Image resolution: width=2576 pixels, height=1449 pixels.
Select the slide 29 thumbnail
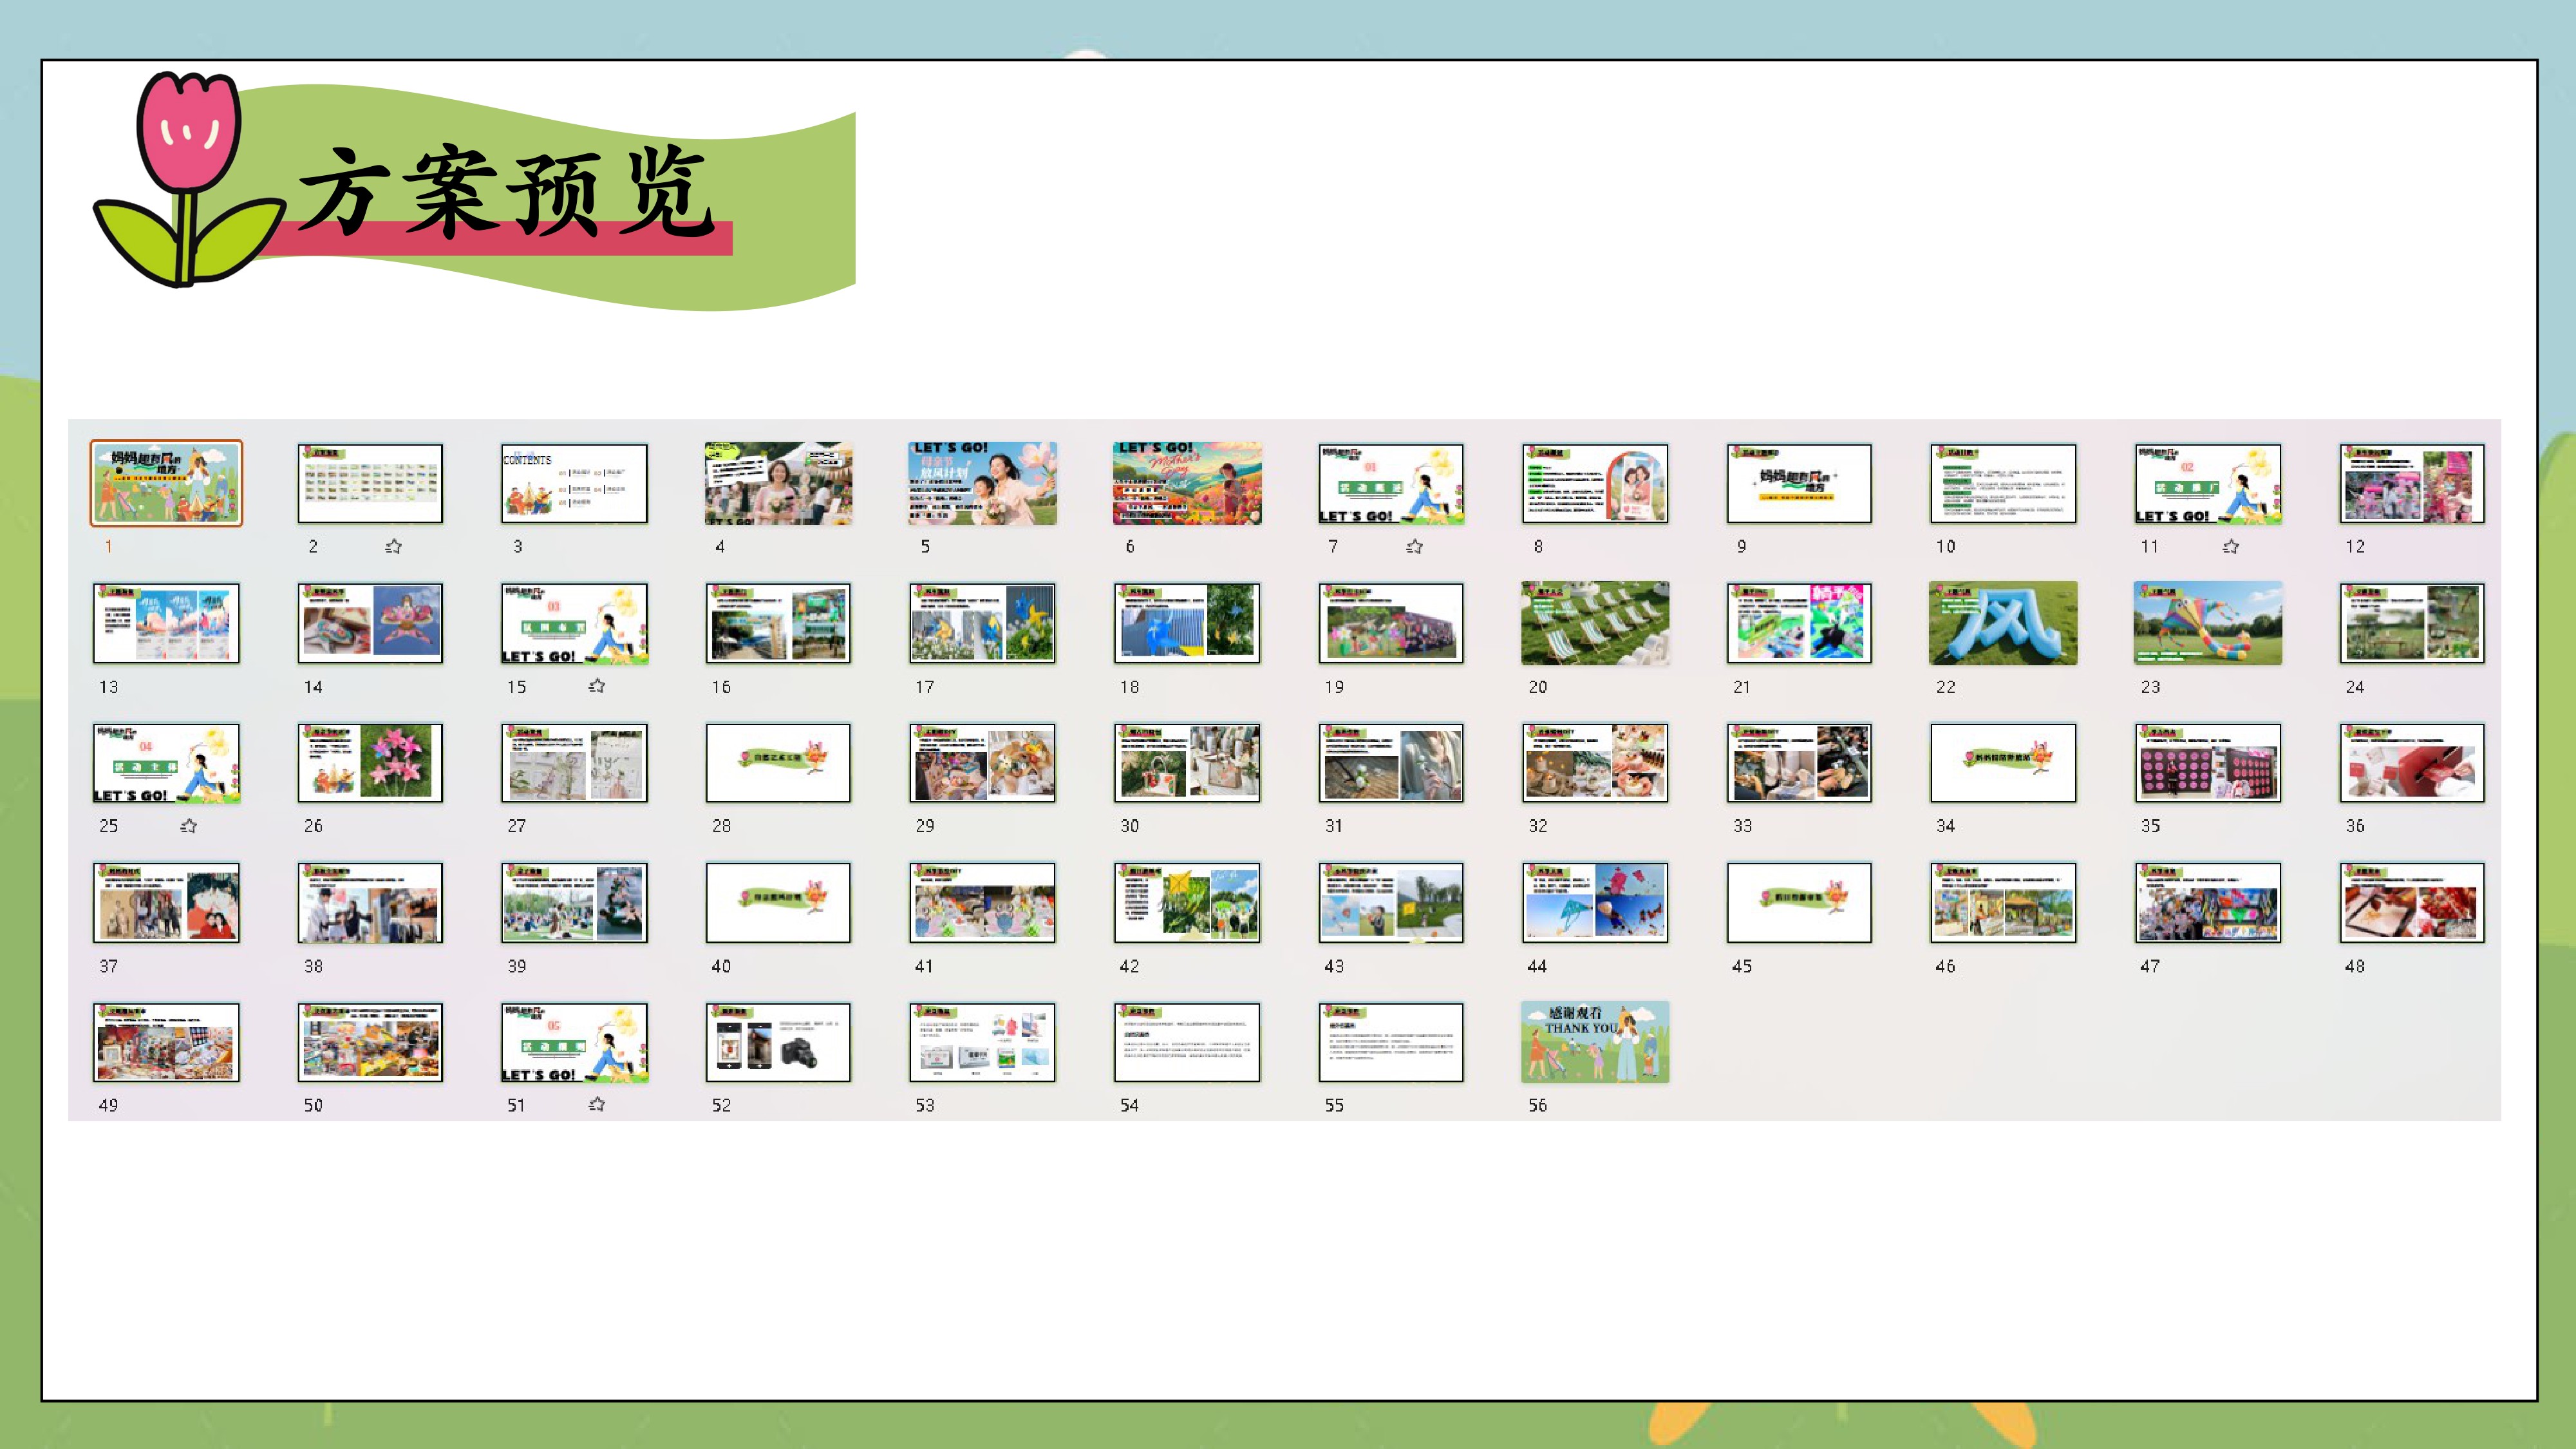coord(982,763)
